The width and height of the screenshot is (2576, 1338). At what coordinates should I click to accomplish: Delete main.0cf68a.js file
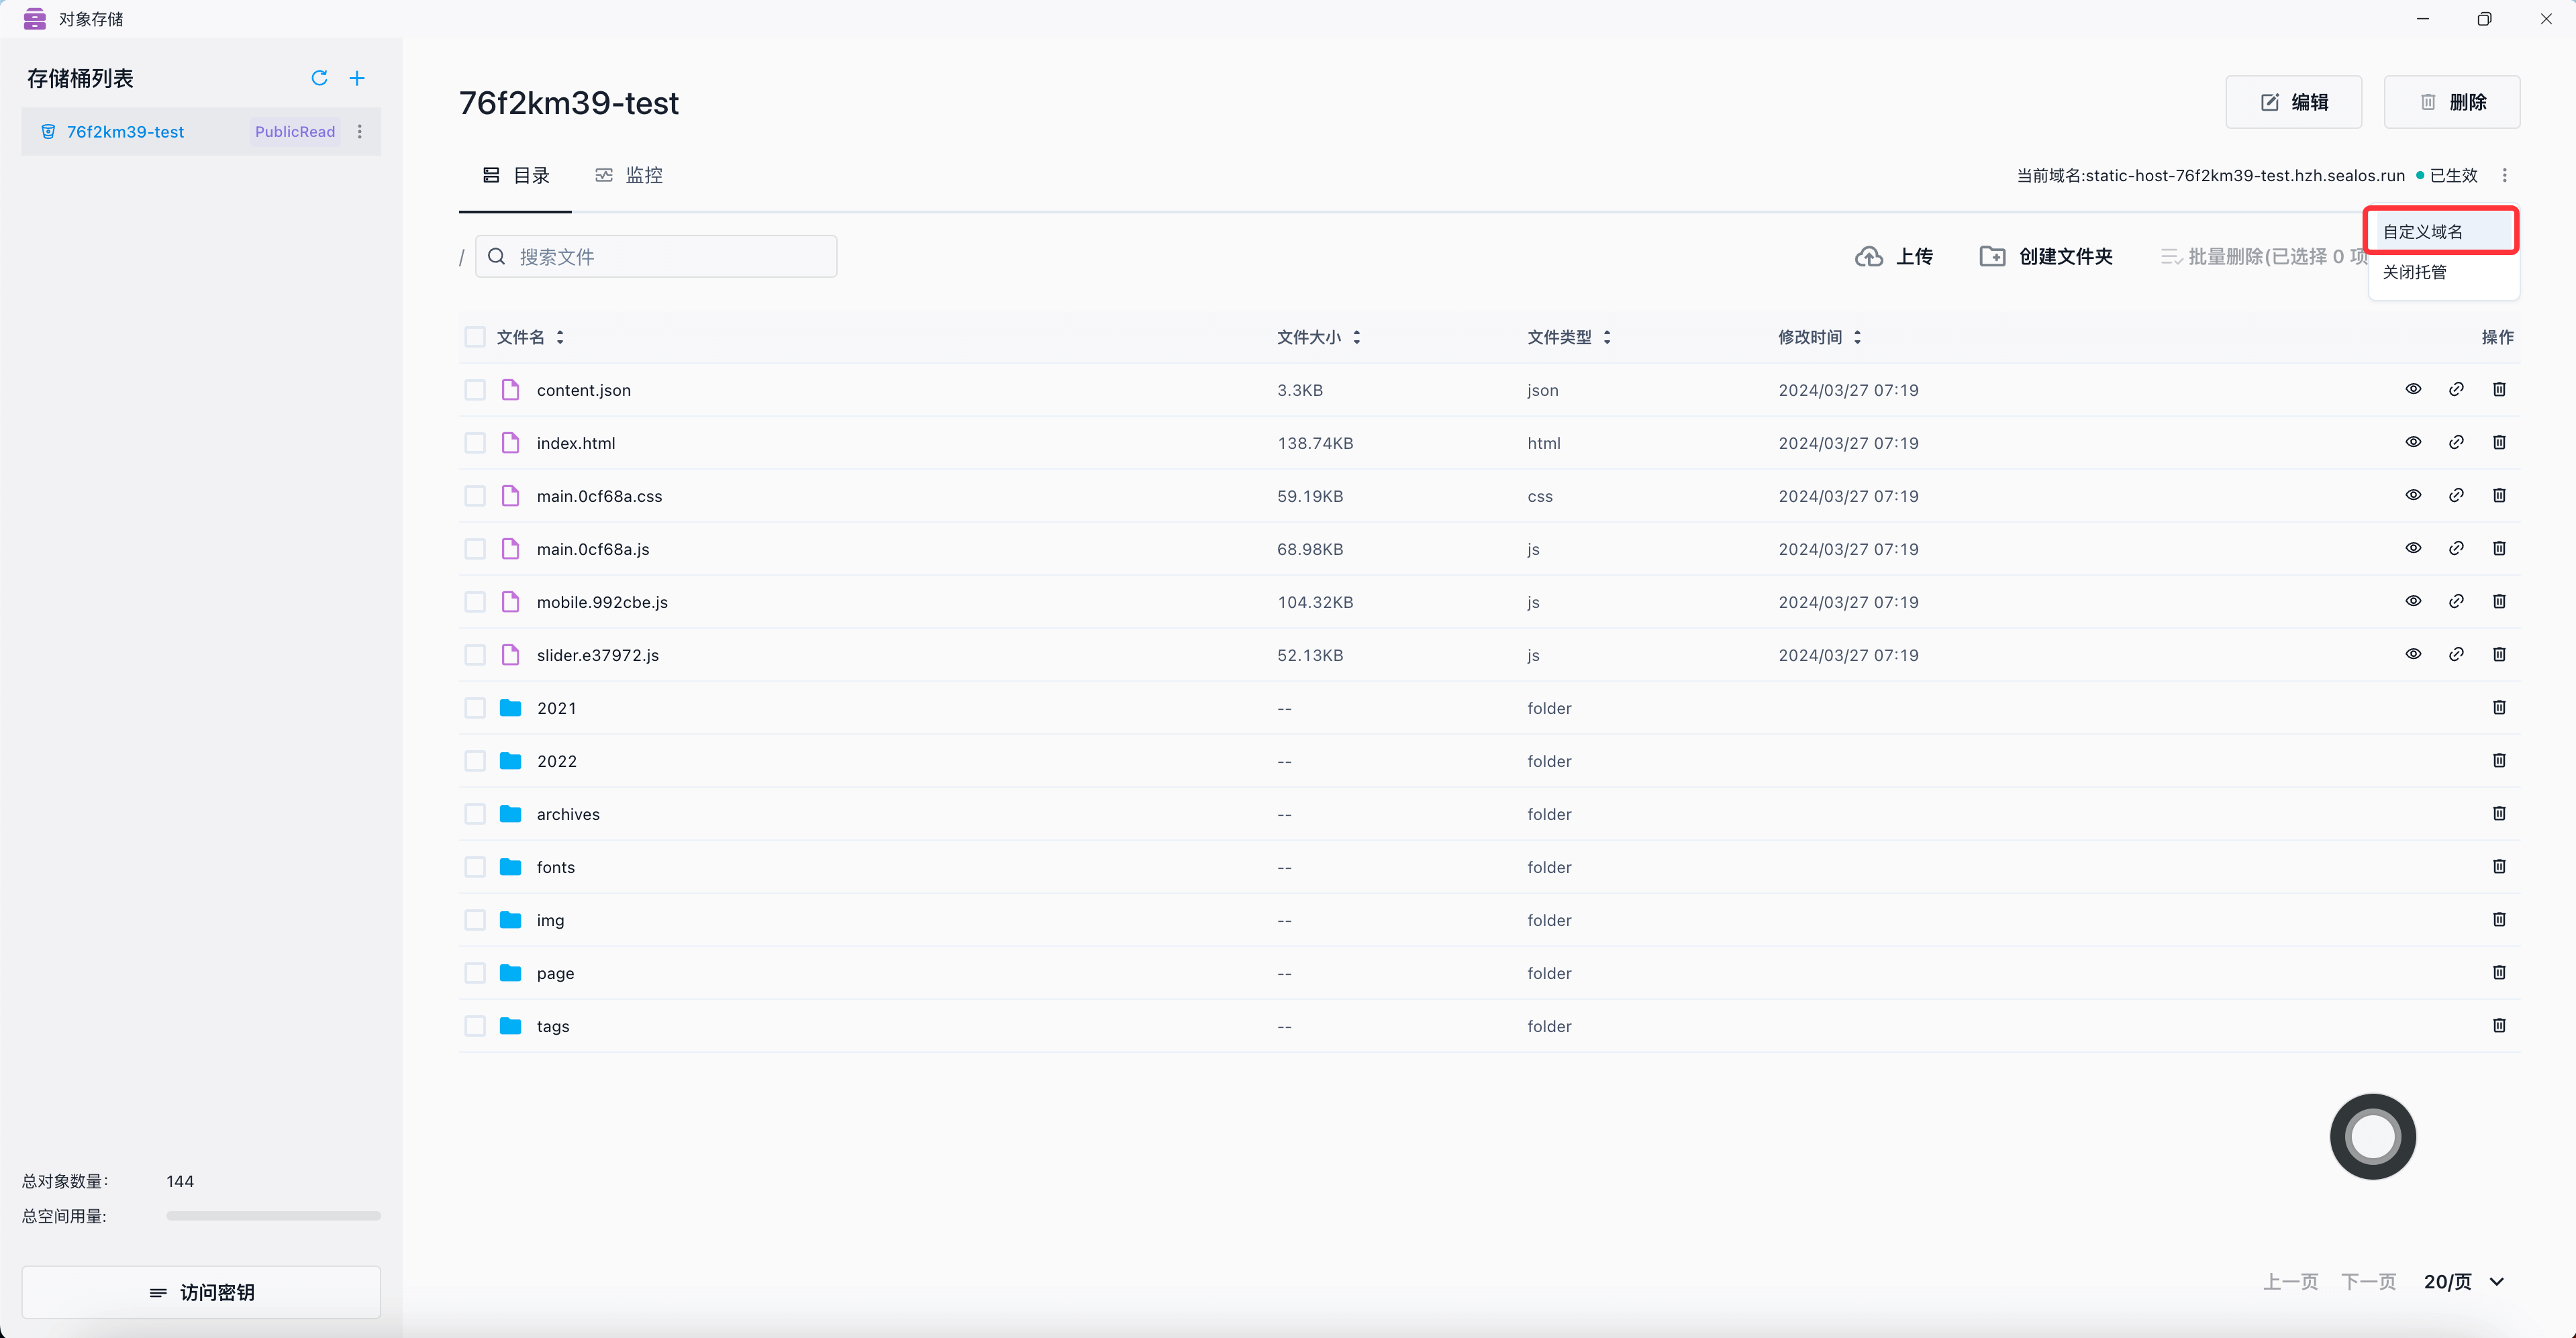click(x=2499, y=548)
